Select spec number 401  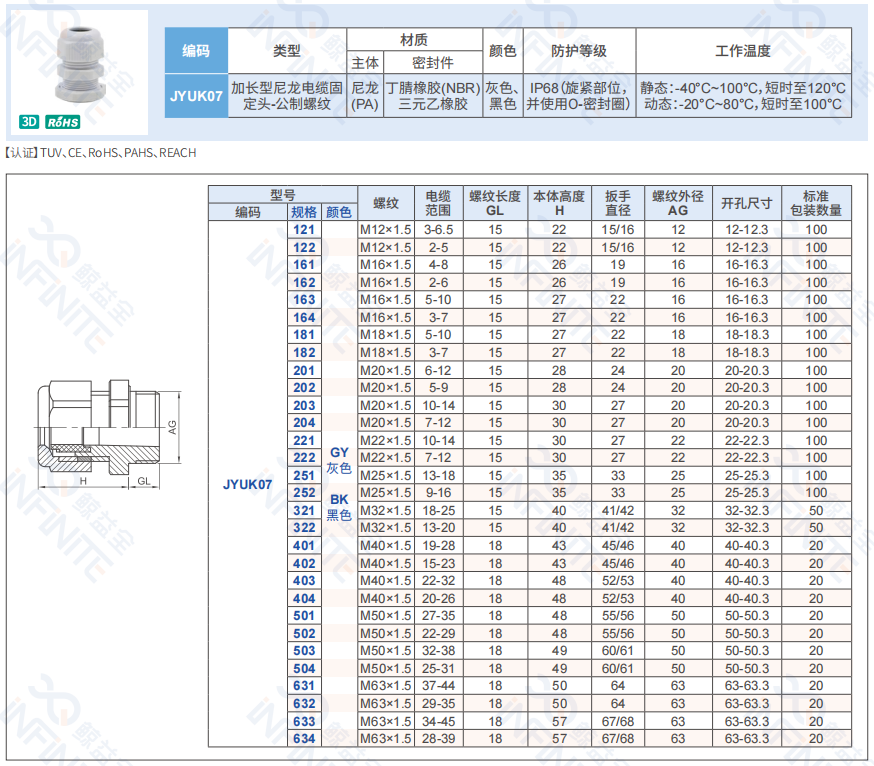(x=304, y=546)
